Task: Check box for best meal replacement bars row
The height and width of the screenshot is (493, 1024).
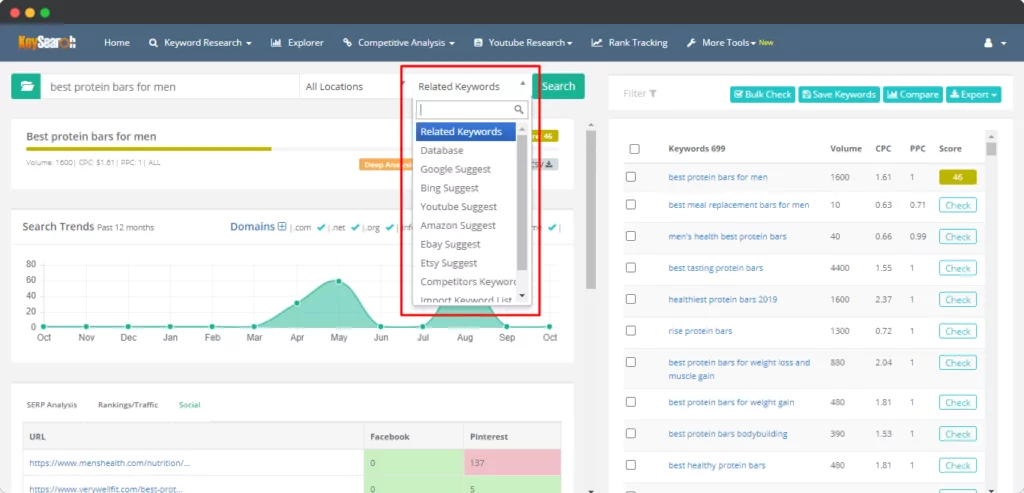Action: click(x=631, y=205)
